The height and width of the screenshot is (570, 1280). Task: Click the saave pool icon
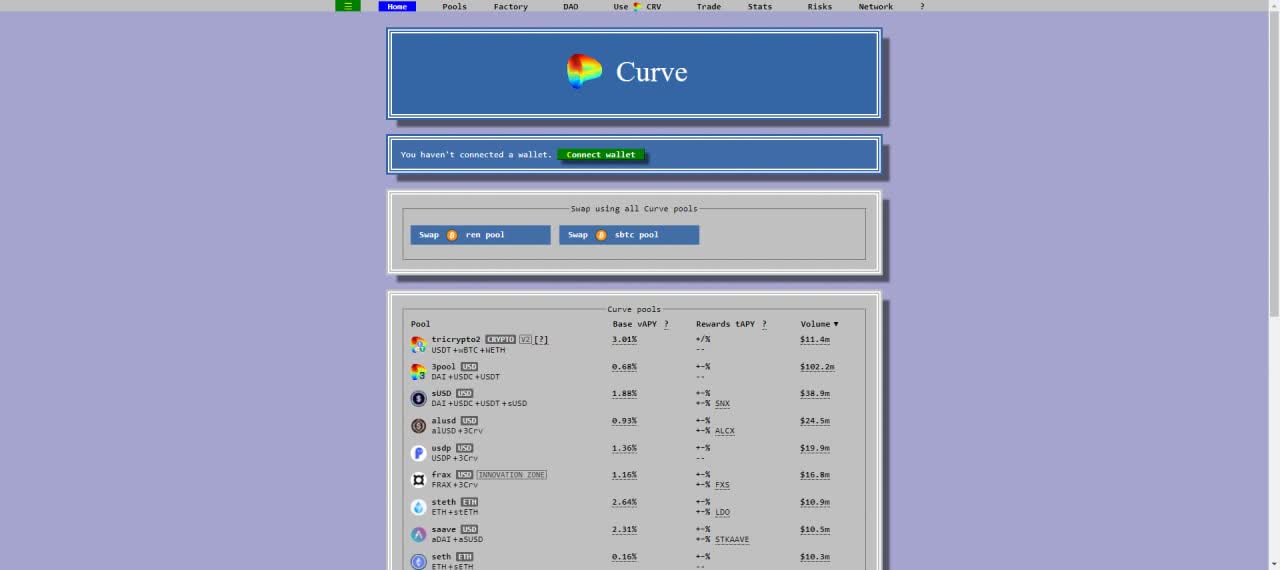[x=419, y=534]
